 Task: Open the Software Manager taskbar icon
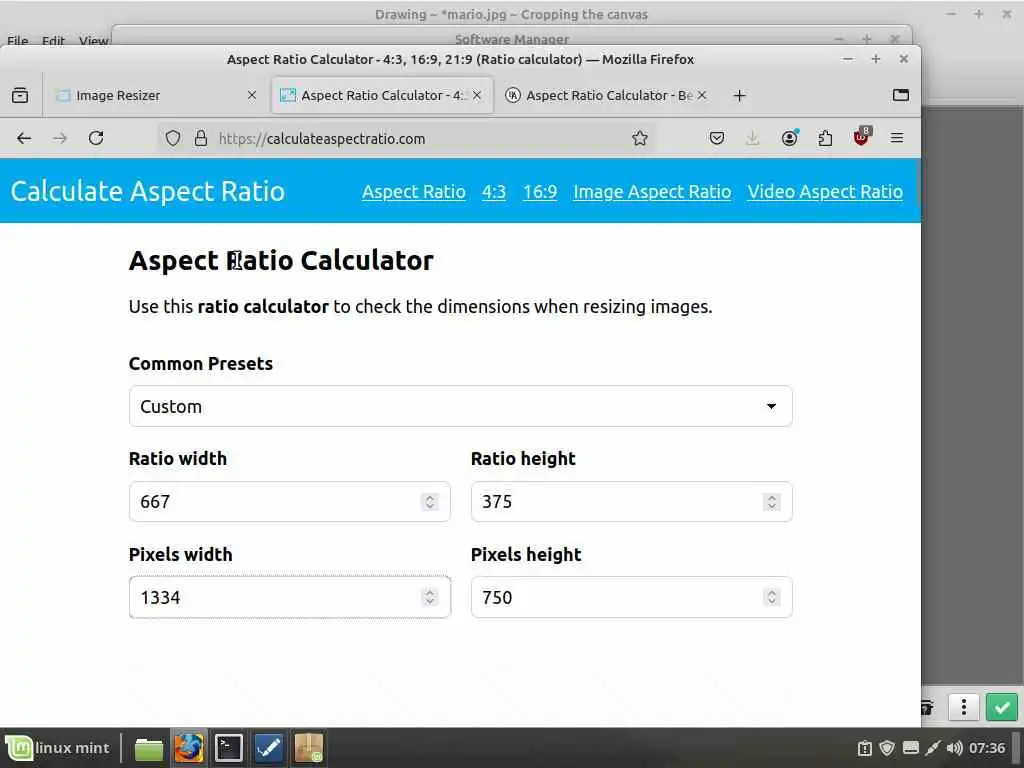(x=309, y=748)
